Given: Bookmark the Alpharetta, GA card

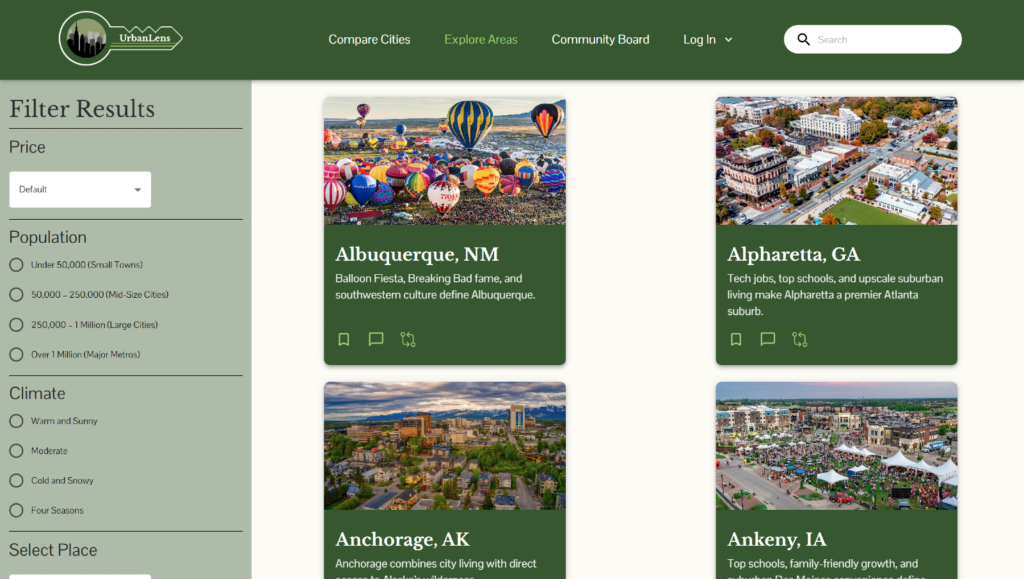Looking at the screenshot, I should tap(735, 339).
